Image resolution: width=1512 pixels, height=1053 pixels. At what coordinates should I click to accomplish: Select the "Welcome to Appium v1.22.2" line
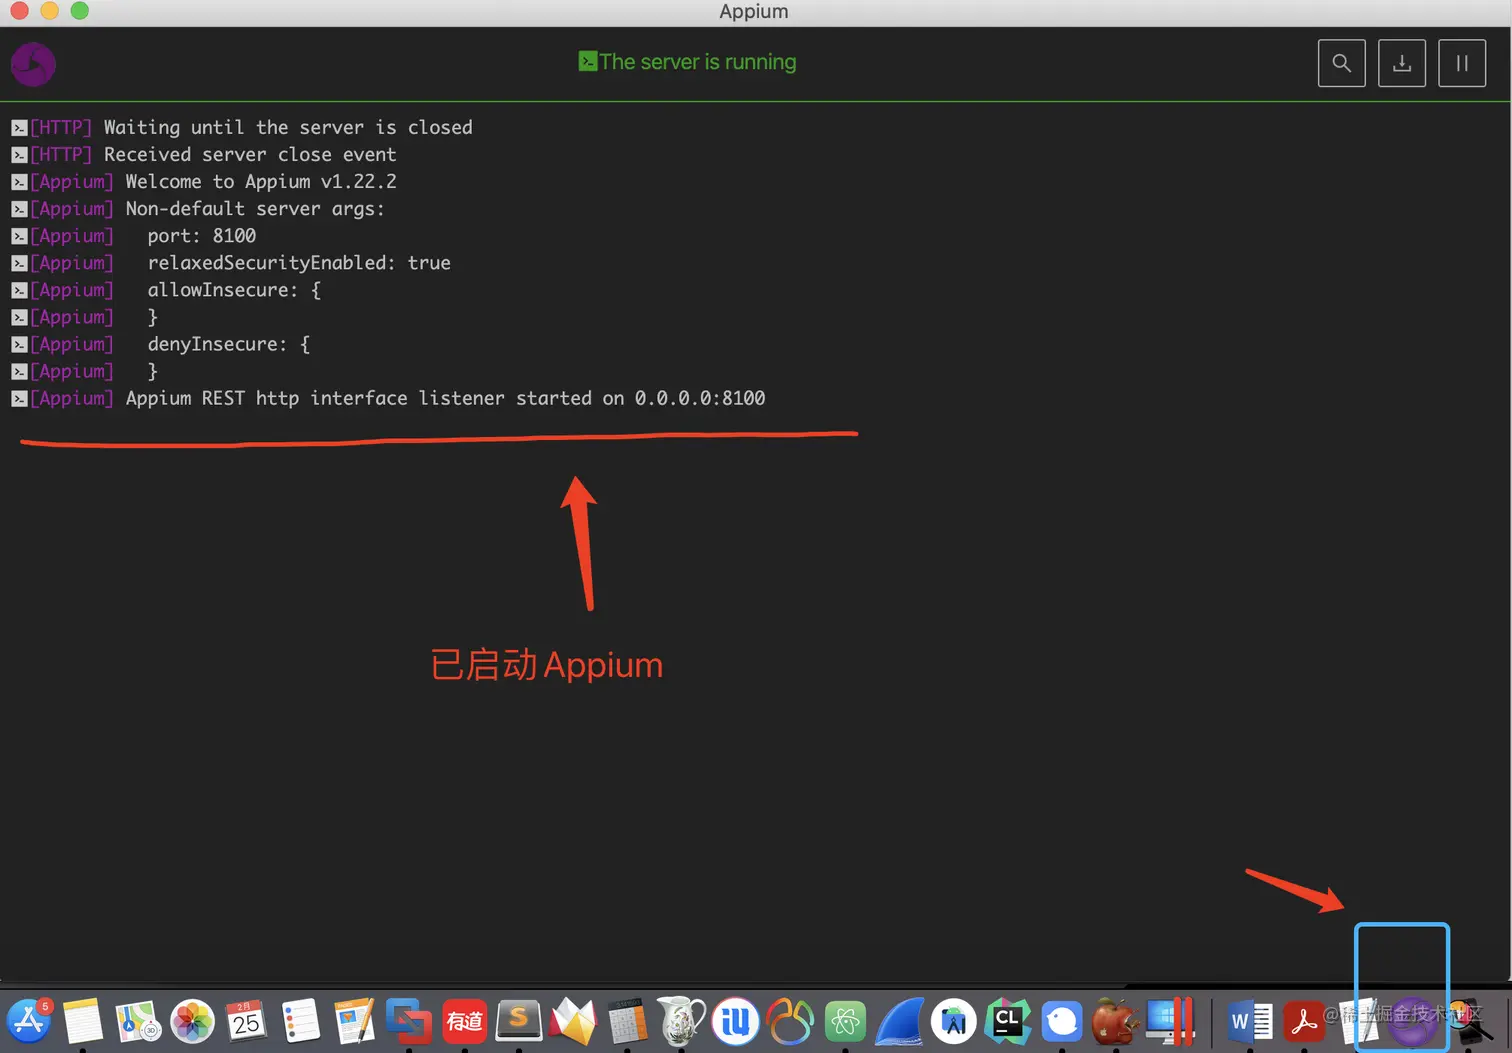pos(261,181)
